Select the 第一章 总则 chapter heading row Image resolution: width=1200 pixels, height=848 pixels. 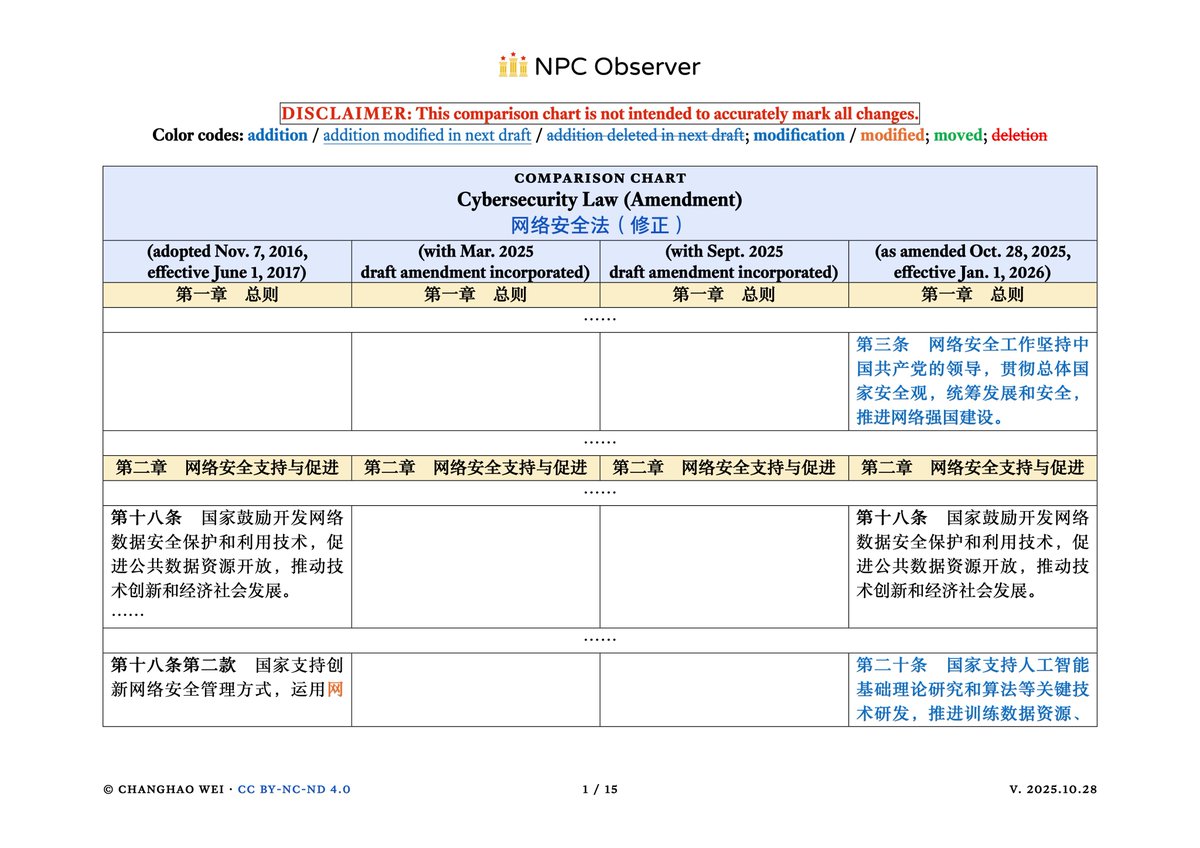[227, 294]
